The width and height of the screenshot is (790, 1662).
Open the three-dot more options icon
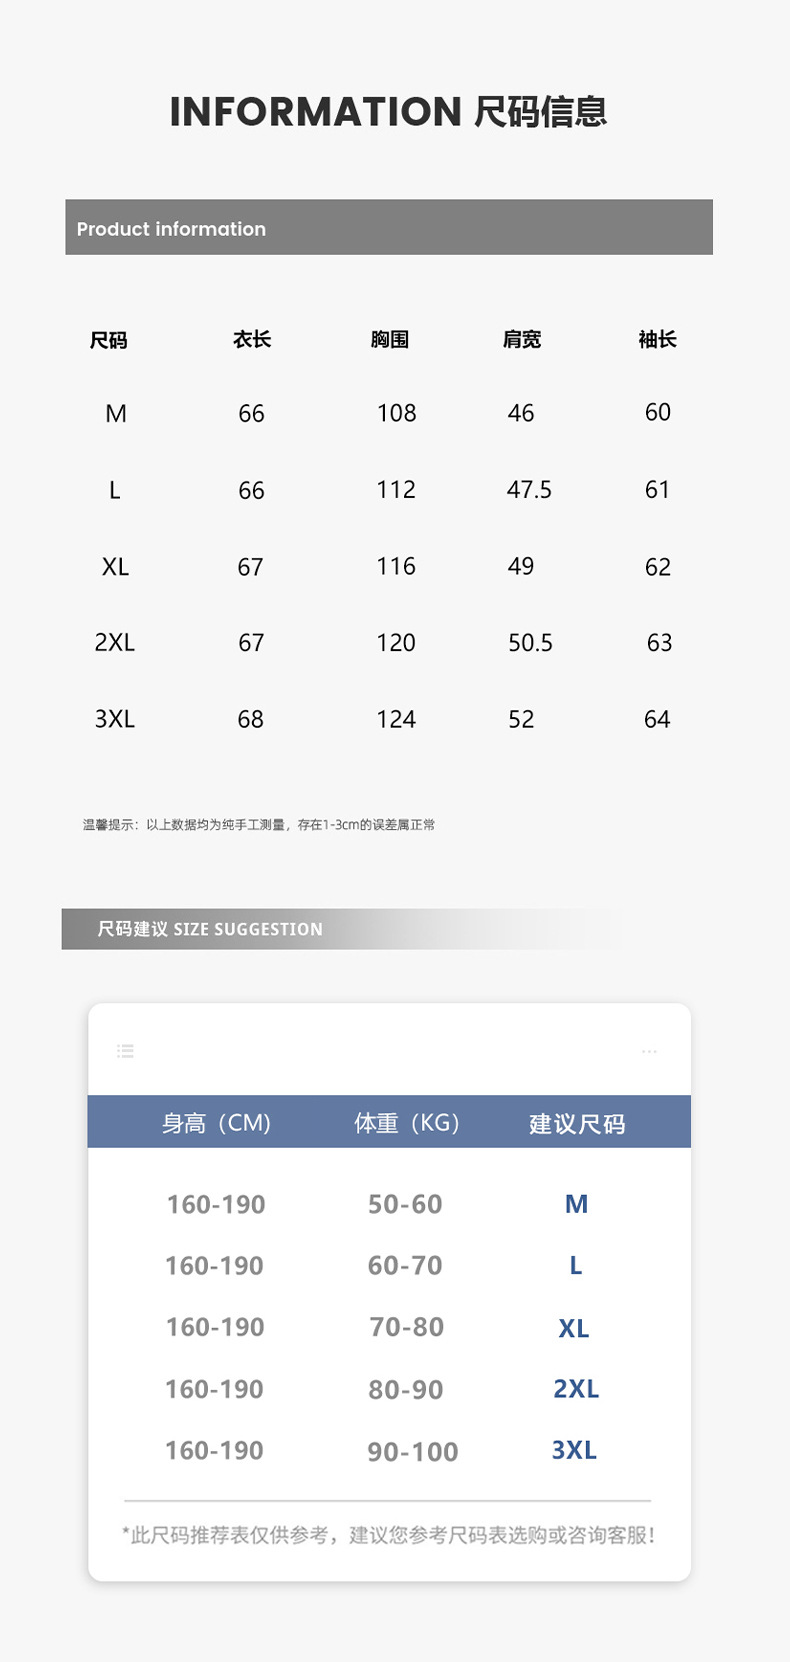649,1051
